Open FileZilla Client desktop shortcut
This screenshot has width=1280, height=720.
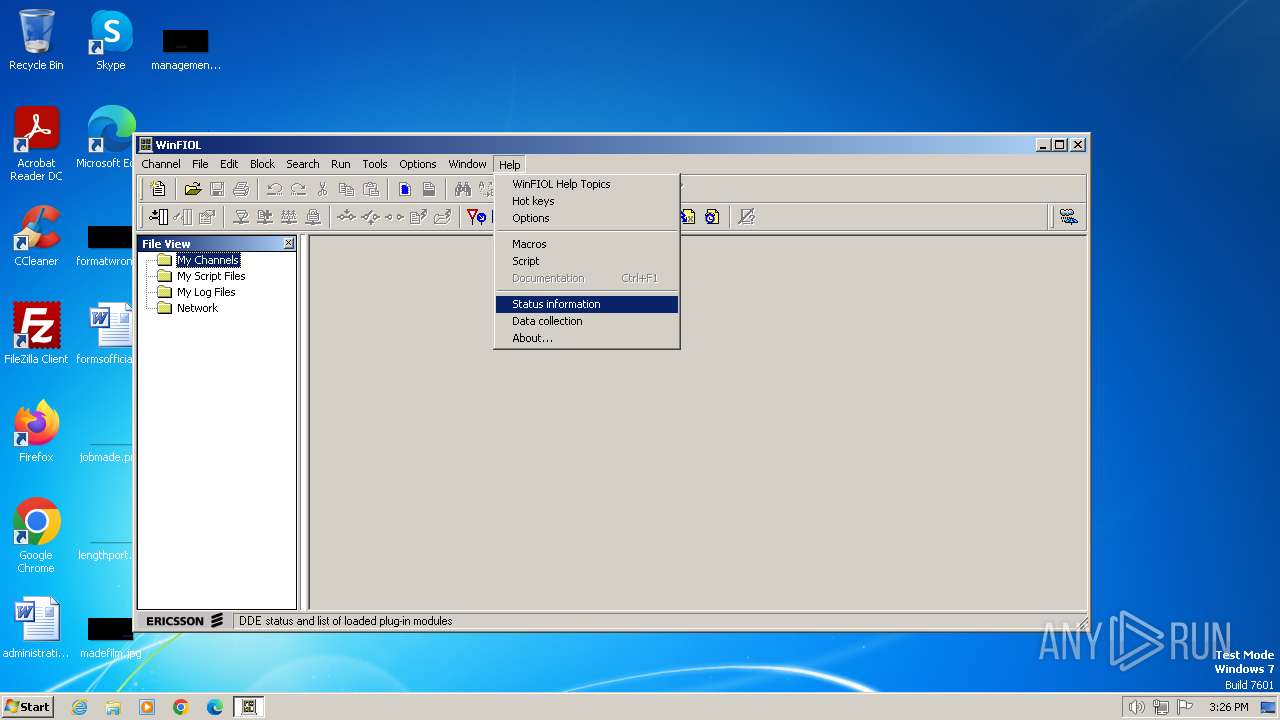click(36, 333)
